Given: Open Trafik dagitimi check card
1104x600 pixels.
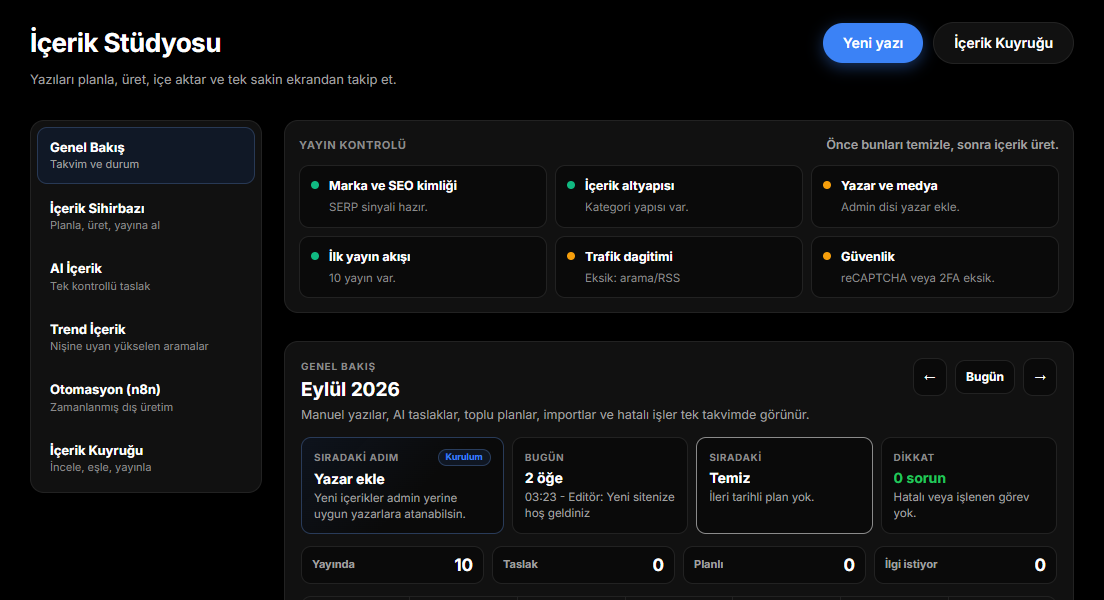Looking at the screenshot, I should pyautogui.click(x=679, y=267).
